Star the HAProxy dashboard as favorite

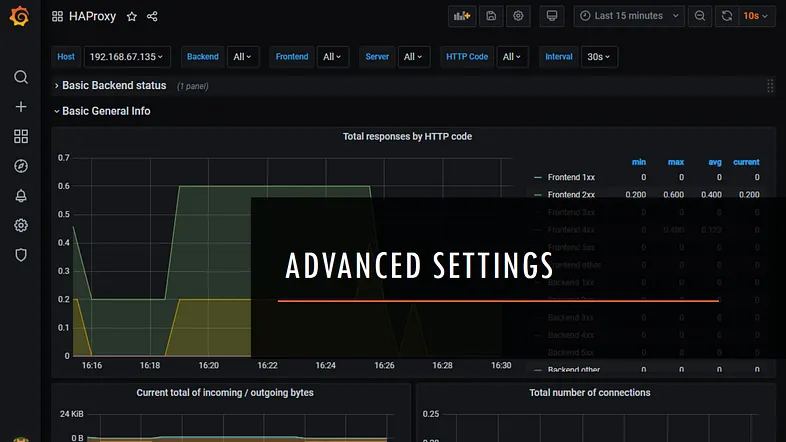(132, 17)
